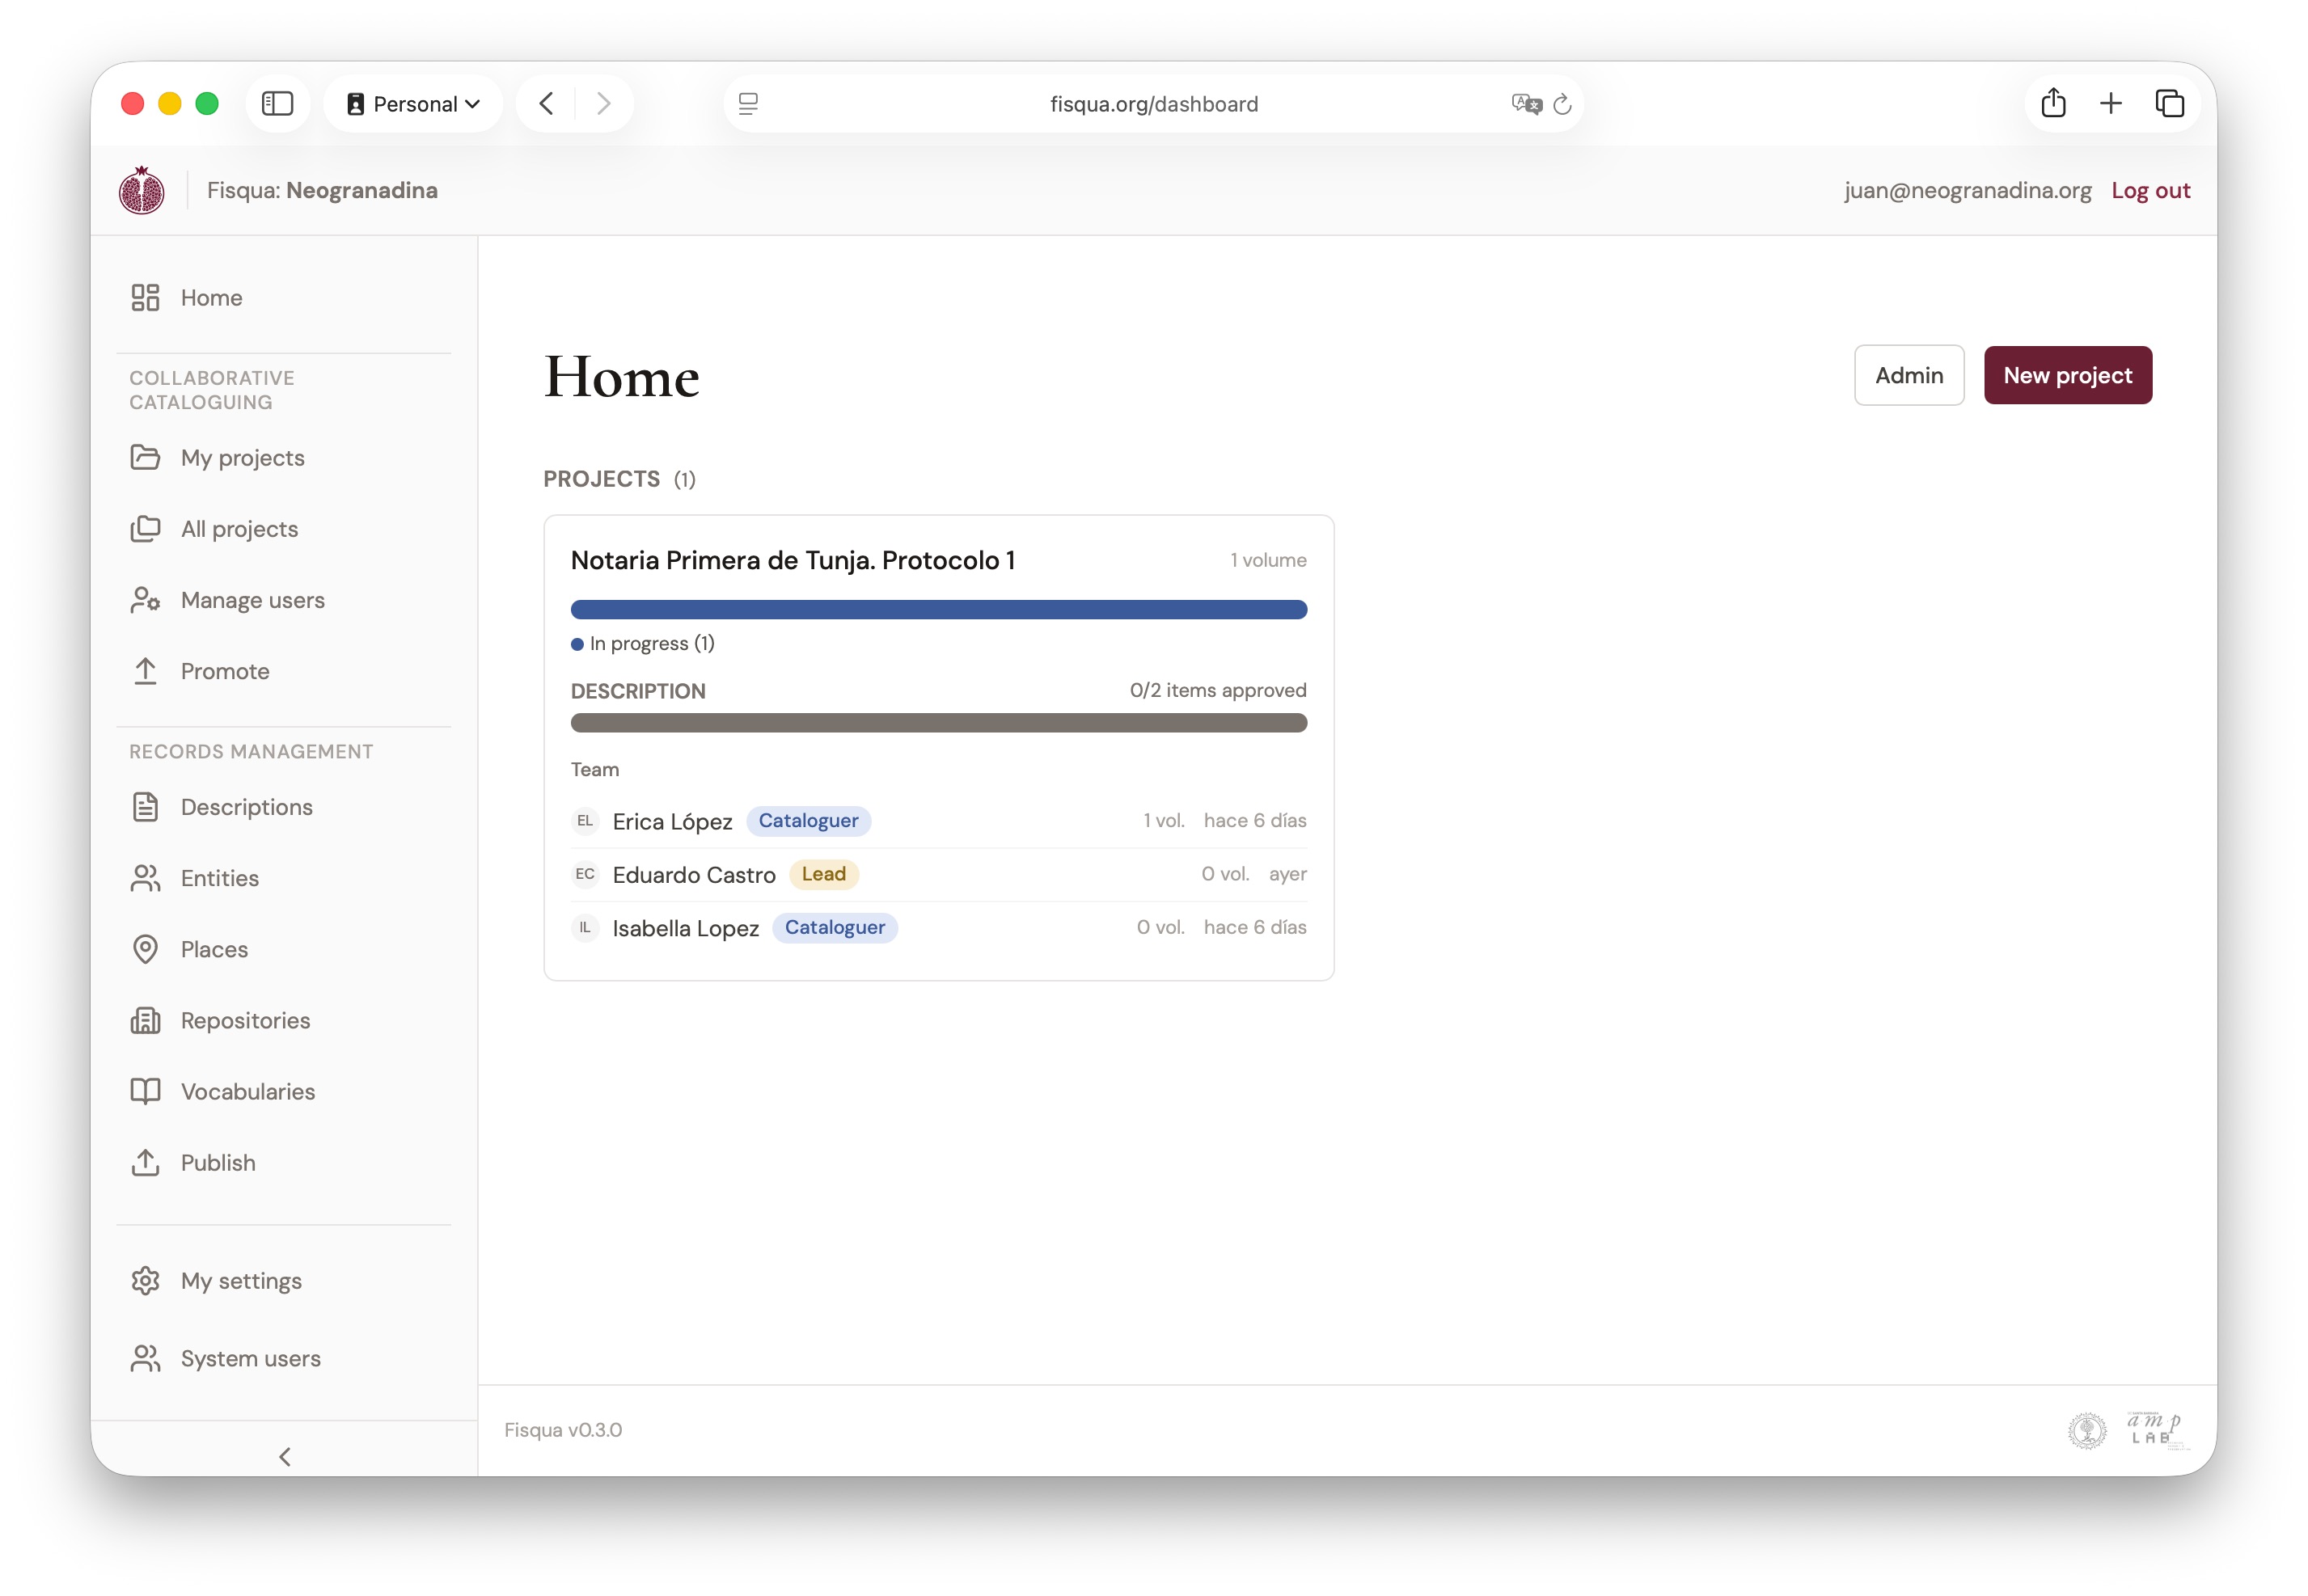Screen dimensions: 2308x1596
Task: Click the My settings gear icon
Action: click(x=145, y=1280)
